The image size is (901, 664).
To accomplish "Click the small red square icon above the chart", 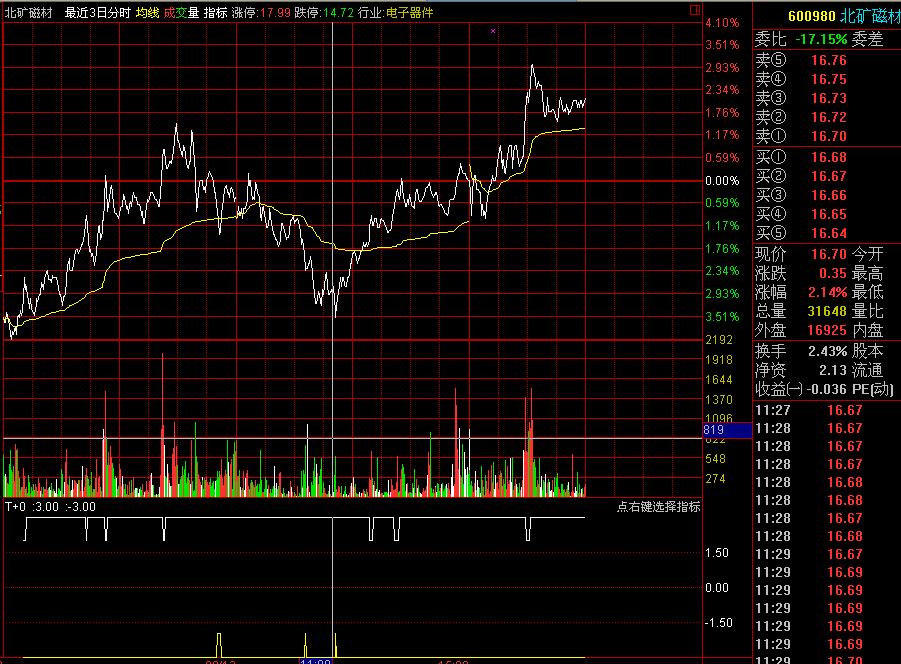I will click(x=695, y=10).
